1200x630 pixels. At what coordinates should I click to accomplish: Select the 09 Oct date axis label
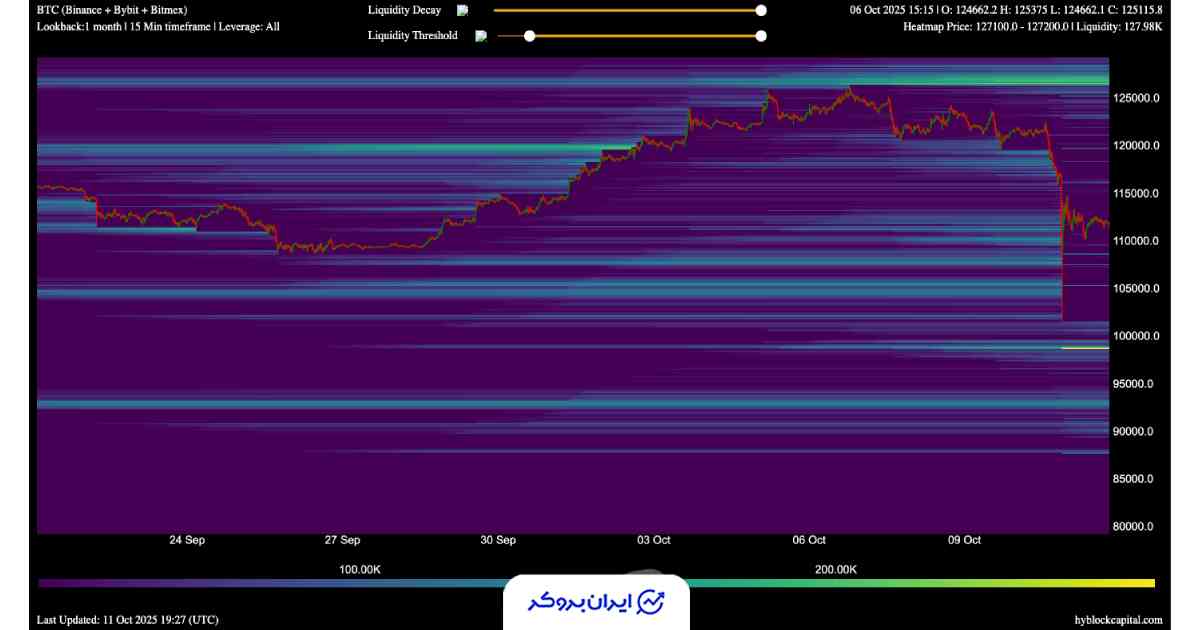965,540
